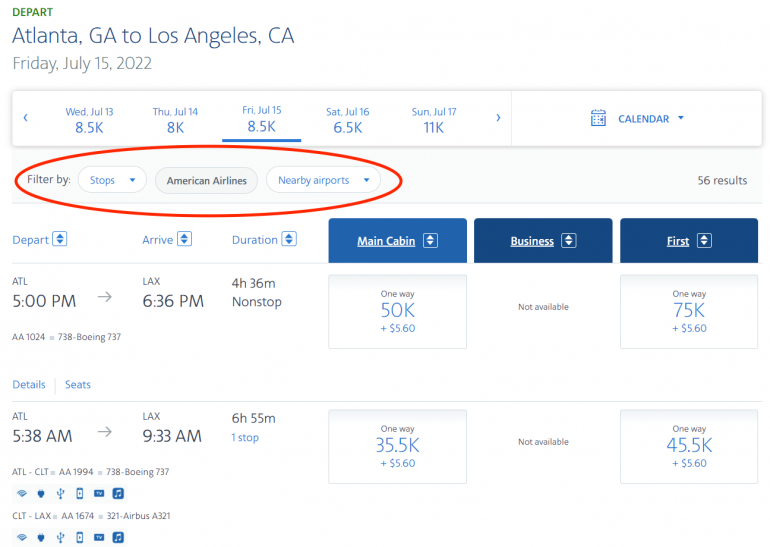Click the music icon for CLT-LAX flight
770x547 pixels.
(x=118, y=537)
